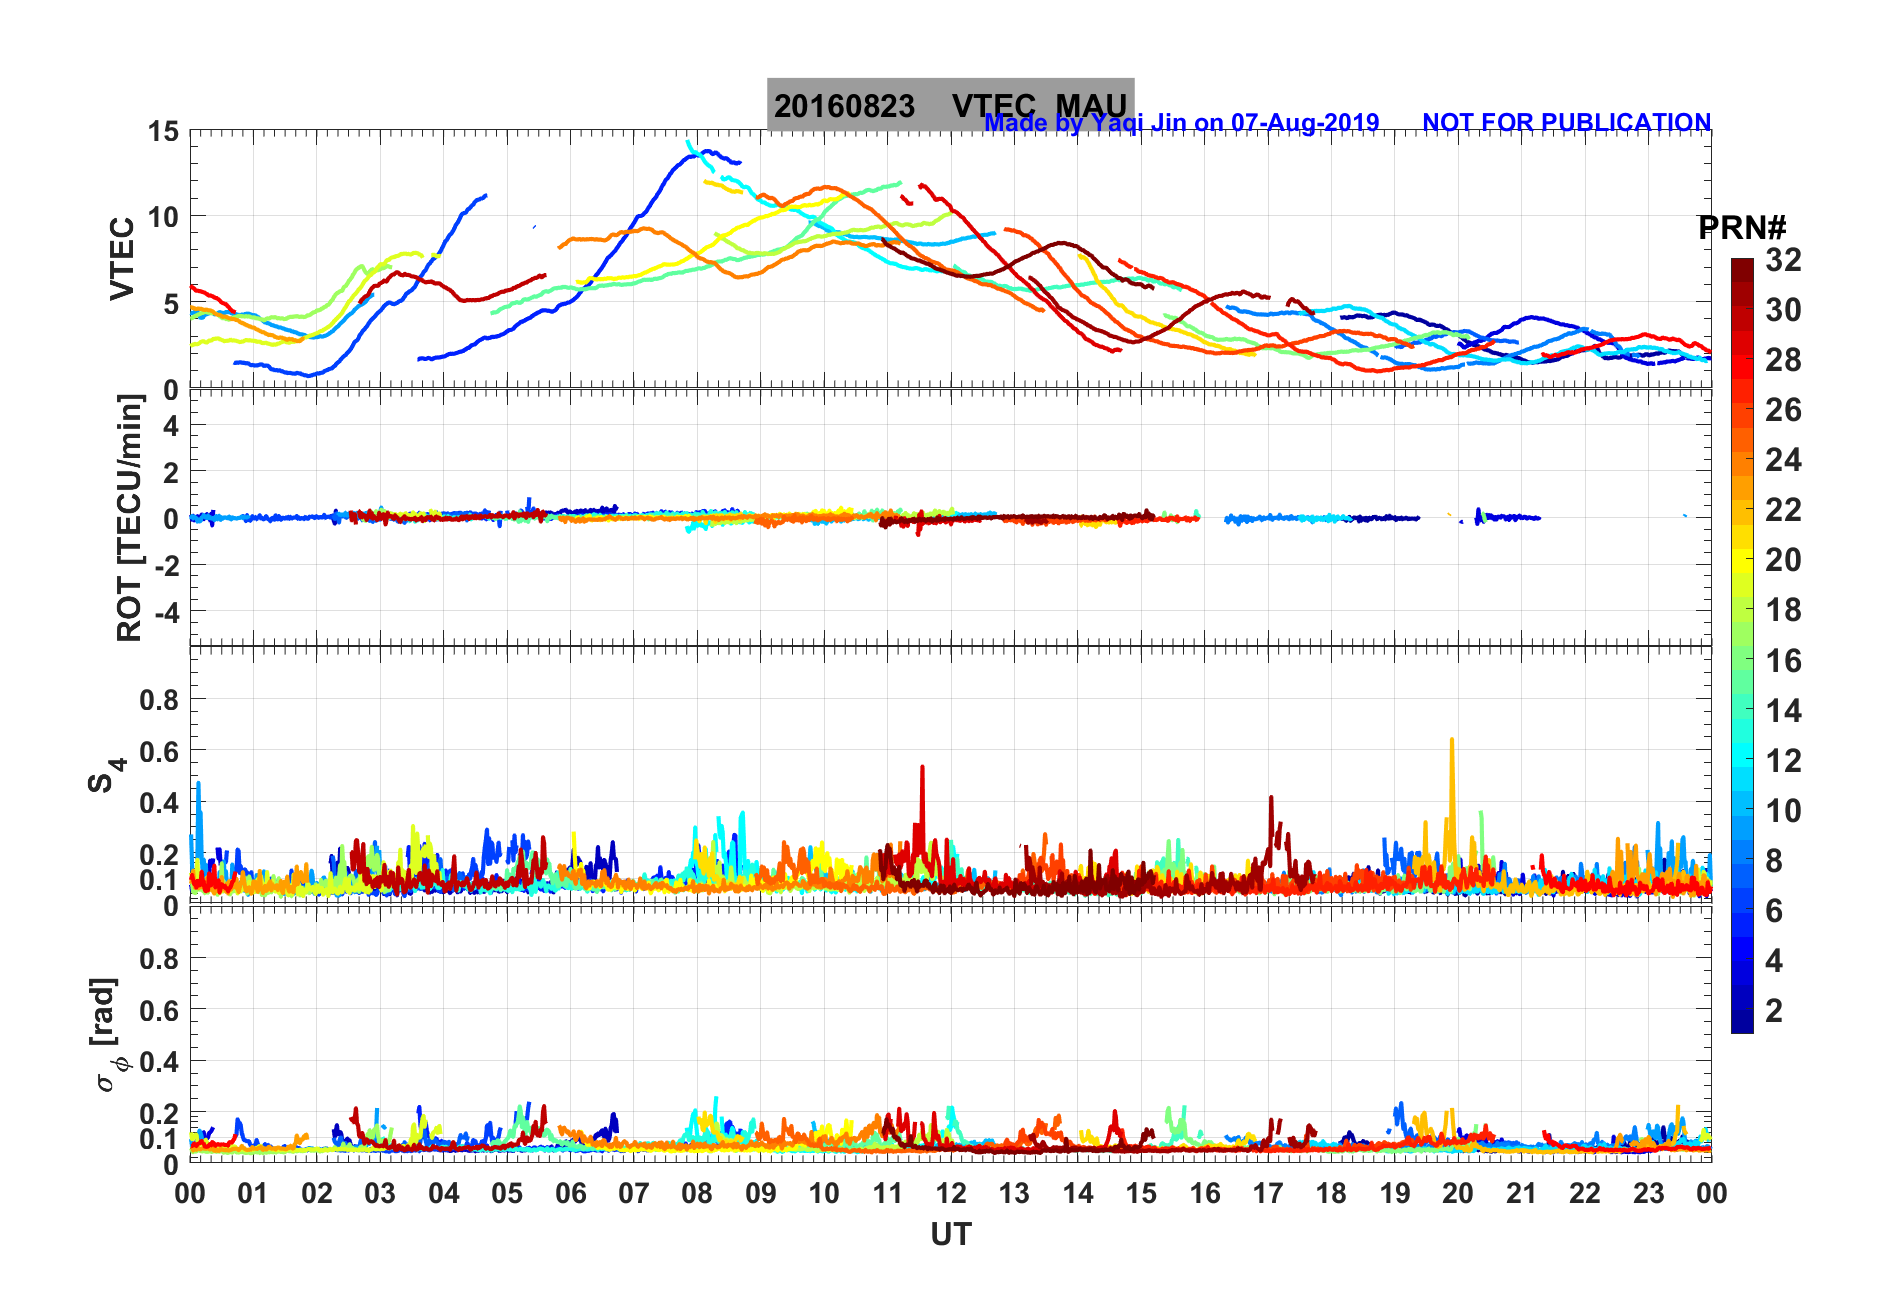Click colorbar tick label 14
Viewport: 1902px width, 1292px height.
[x=1783, y=711]
